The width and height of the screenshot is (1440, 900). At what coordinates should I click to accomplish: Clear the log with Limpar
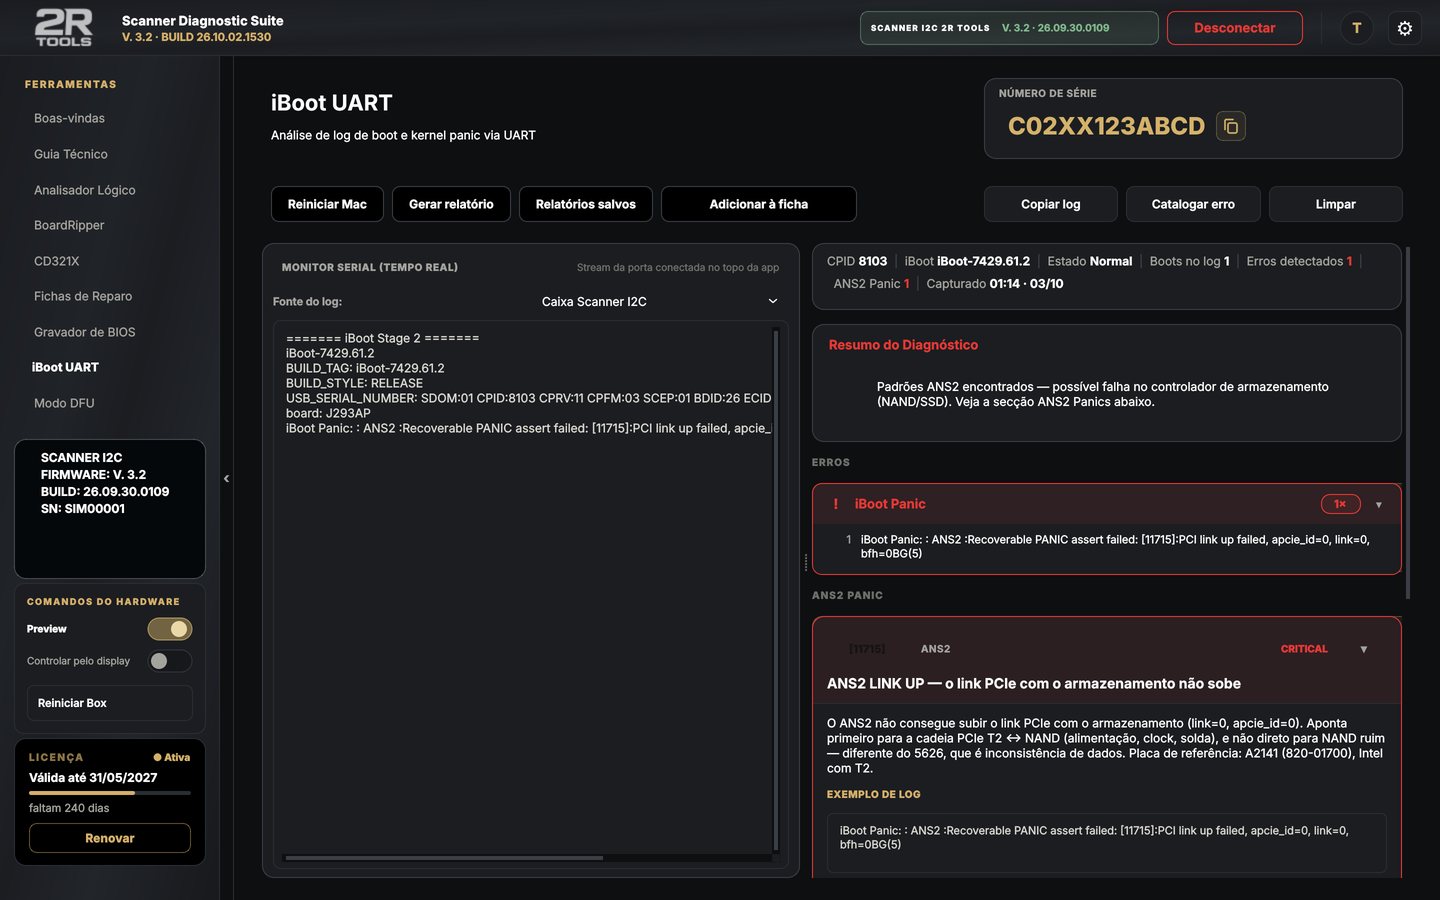point(1336,204)
